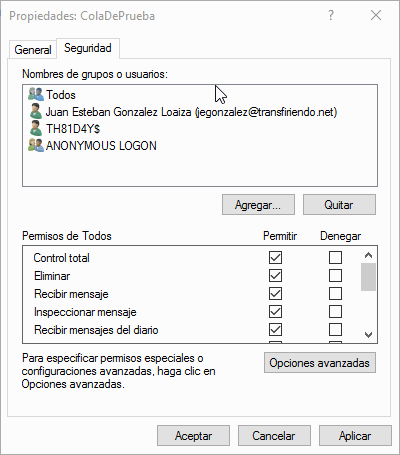The image size is (400, 455).
Task: Click the ANONYMOUS LOGON group icon
Action: coord(36,146)
